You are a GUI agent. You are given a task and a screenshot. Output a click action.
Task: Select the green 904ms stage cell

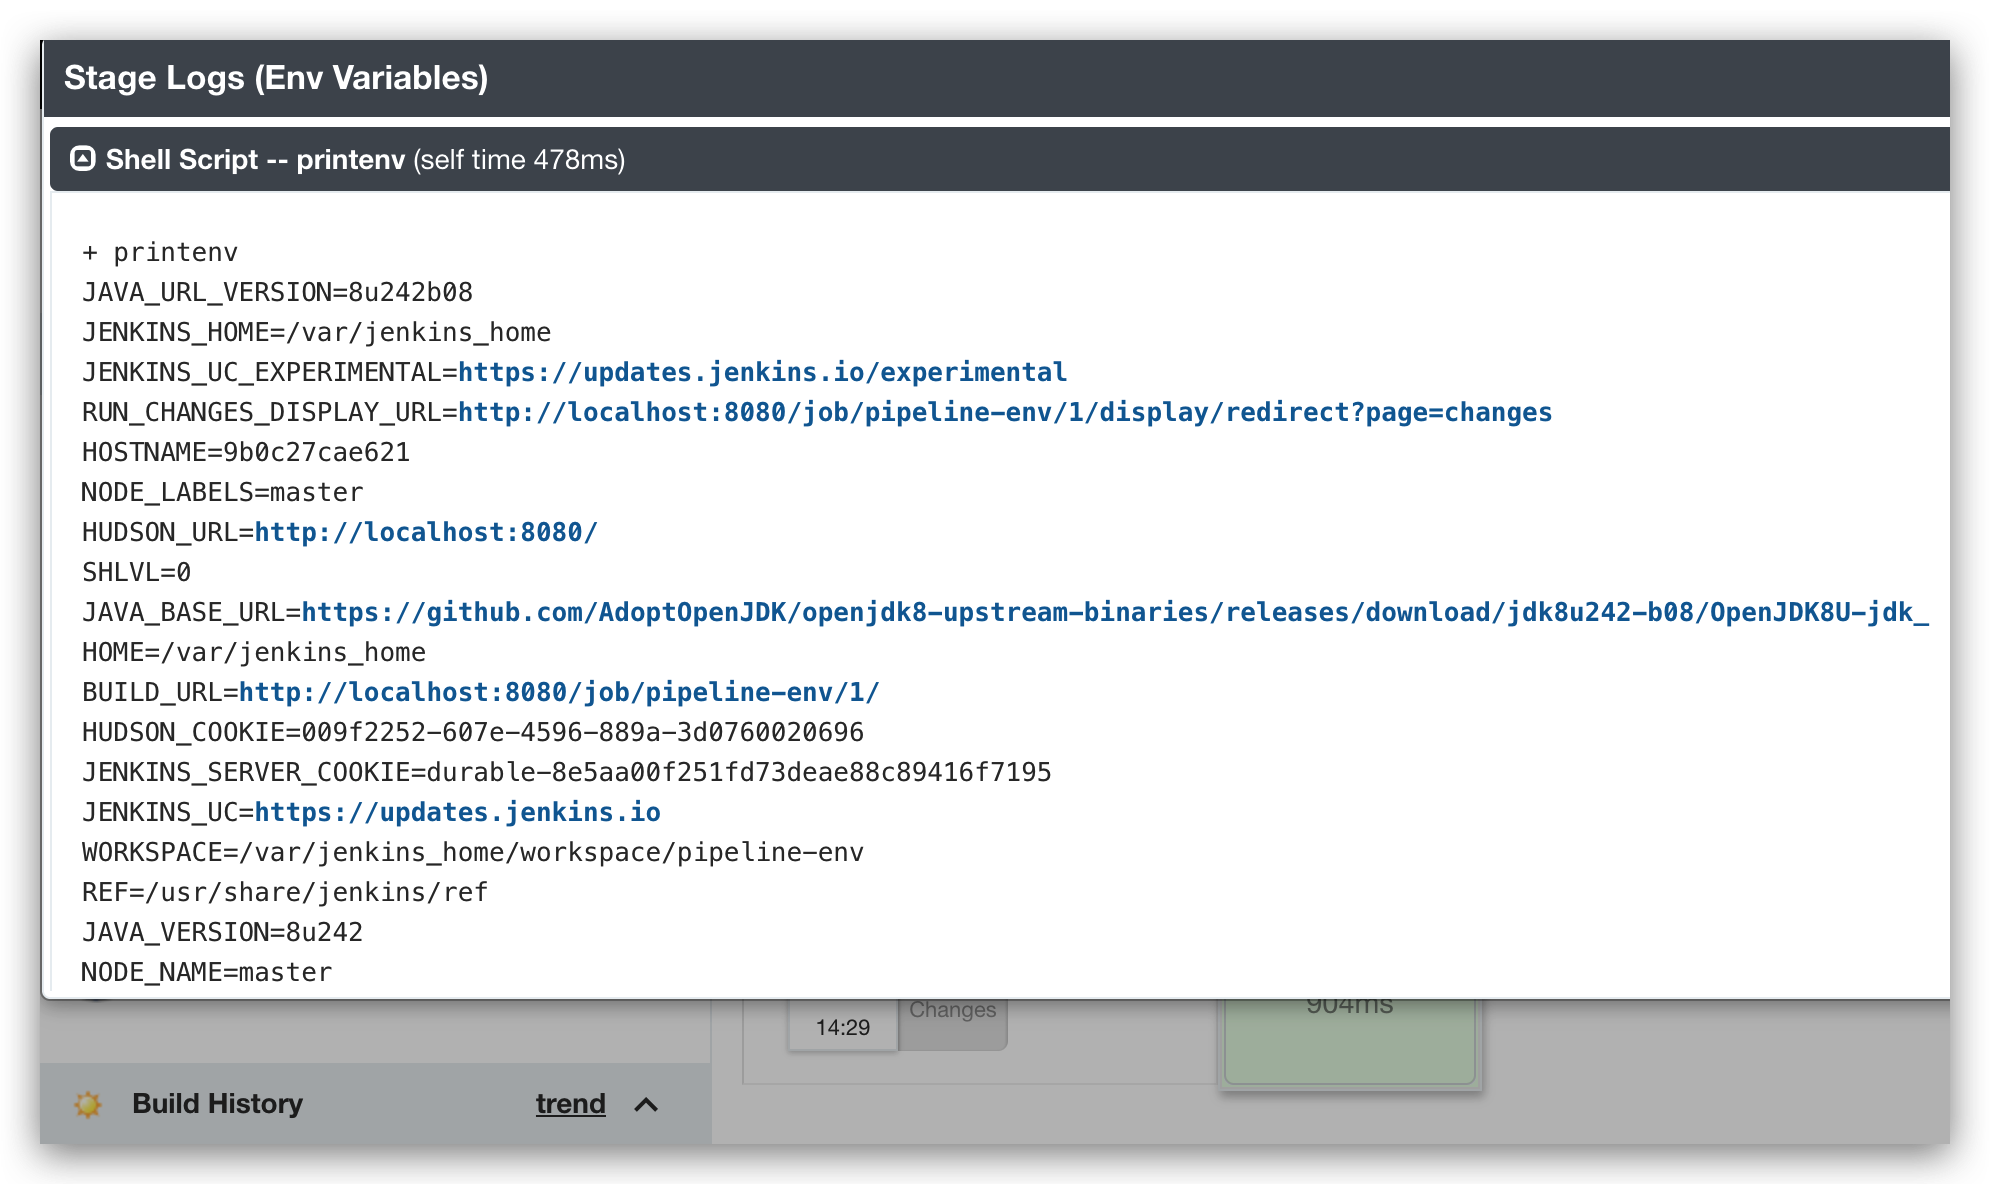point(1349,1040)
